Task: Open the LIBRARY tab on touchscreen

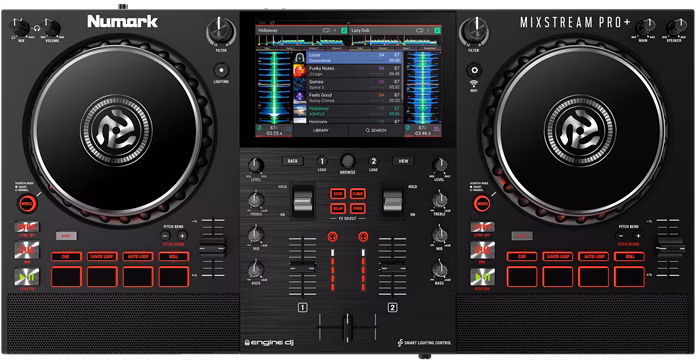Action: click(321, 130)
